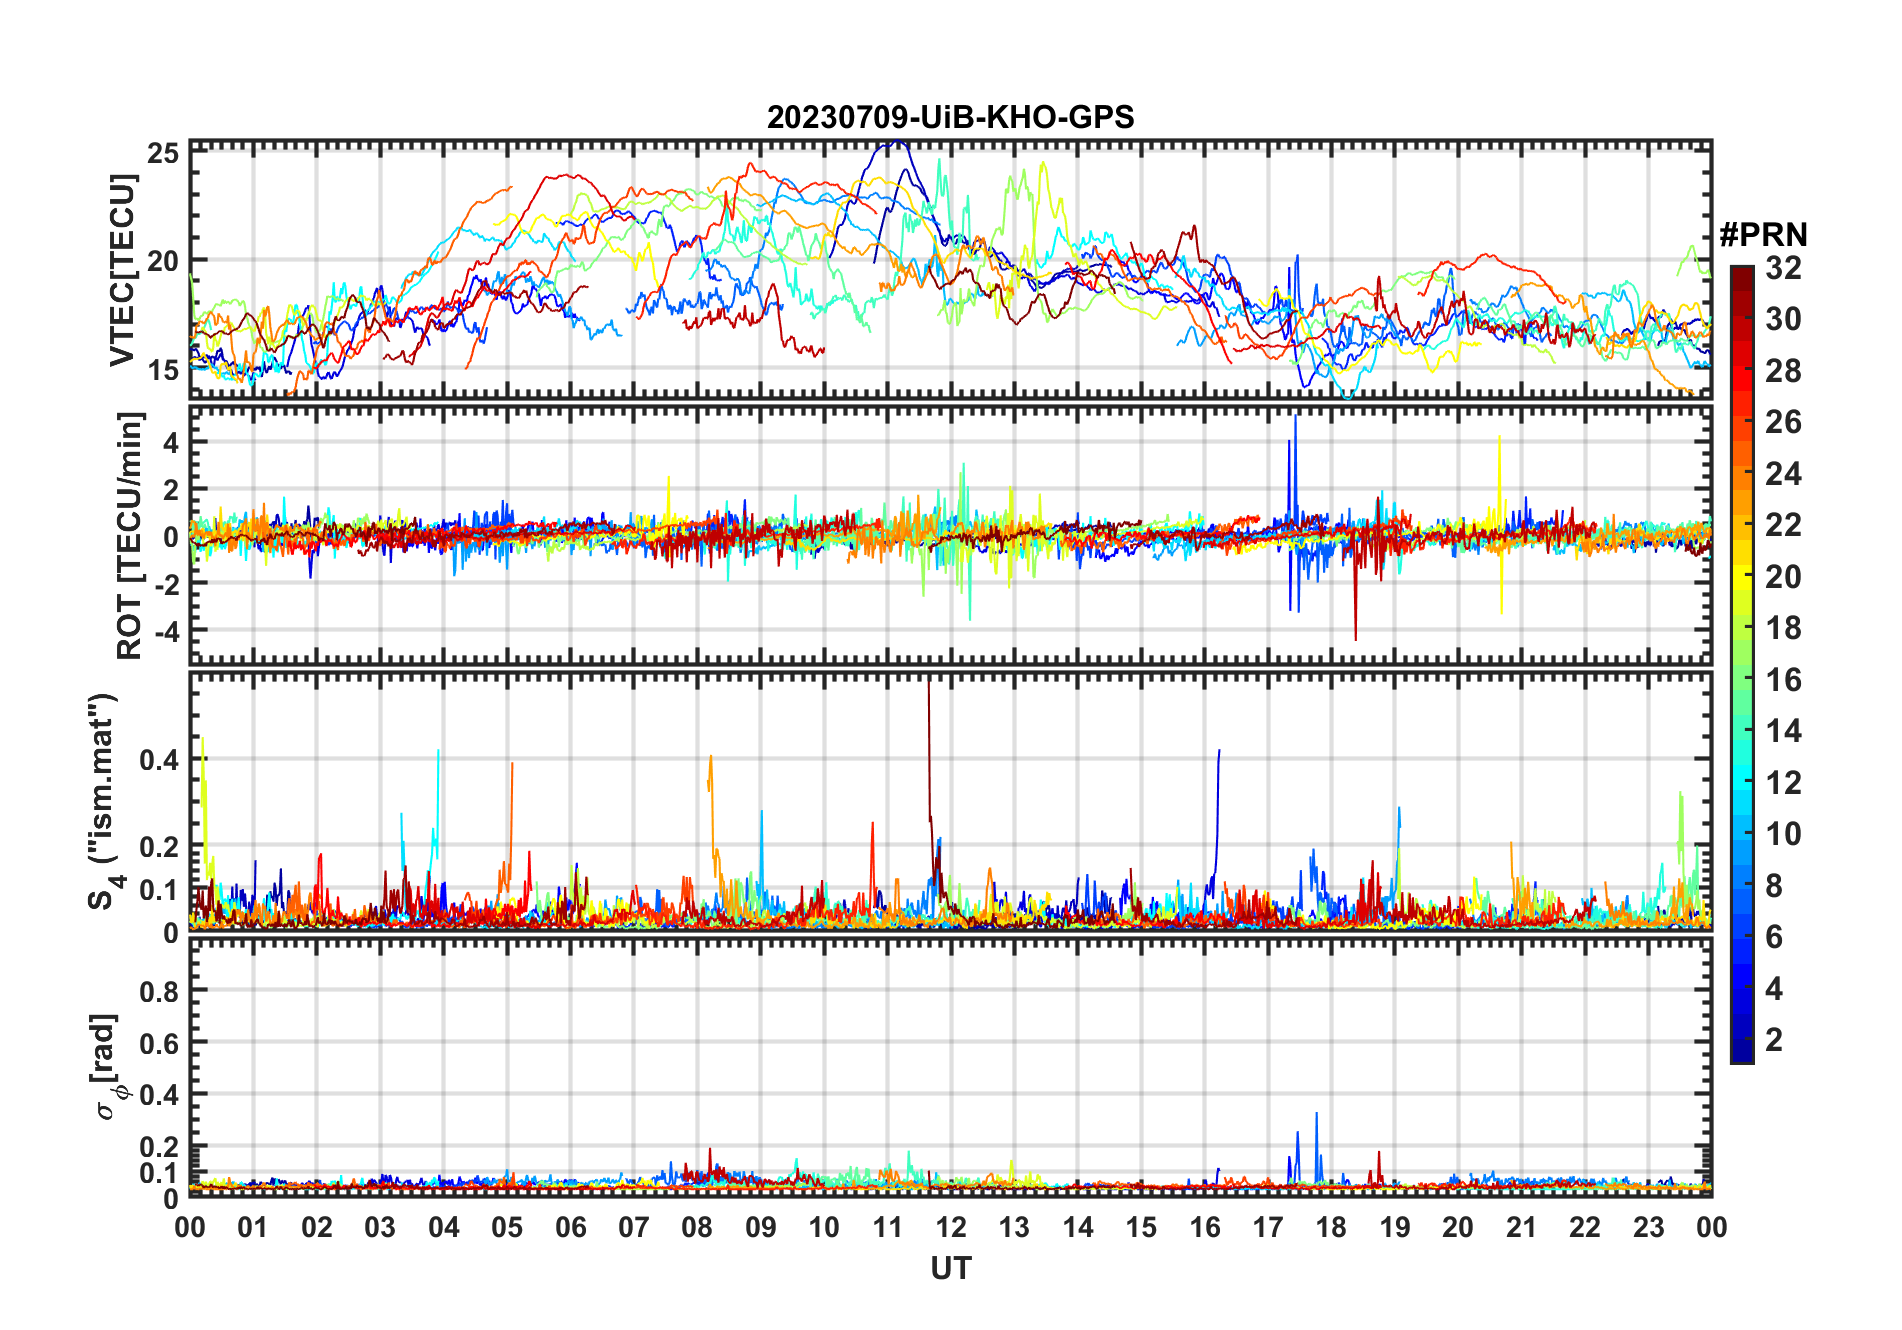Select the UT axis hour label 15

click(x=1141, y=1228)
